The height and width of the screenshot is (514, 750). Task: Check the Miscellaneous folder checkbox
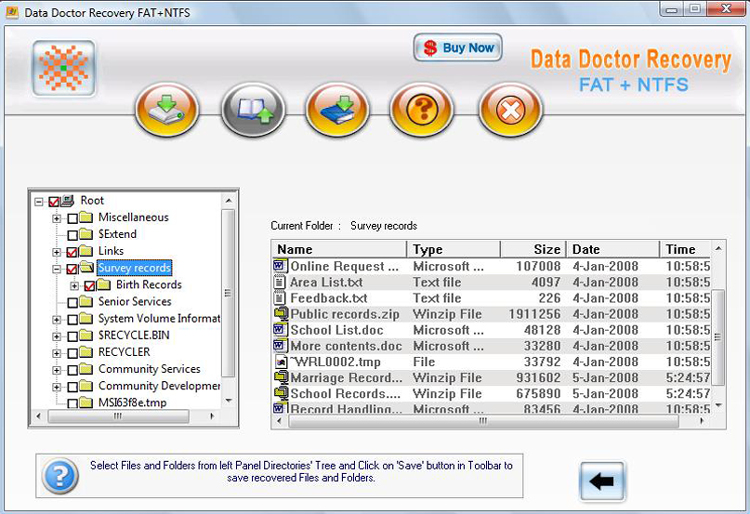coord(72,219)
